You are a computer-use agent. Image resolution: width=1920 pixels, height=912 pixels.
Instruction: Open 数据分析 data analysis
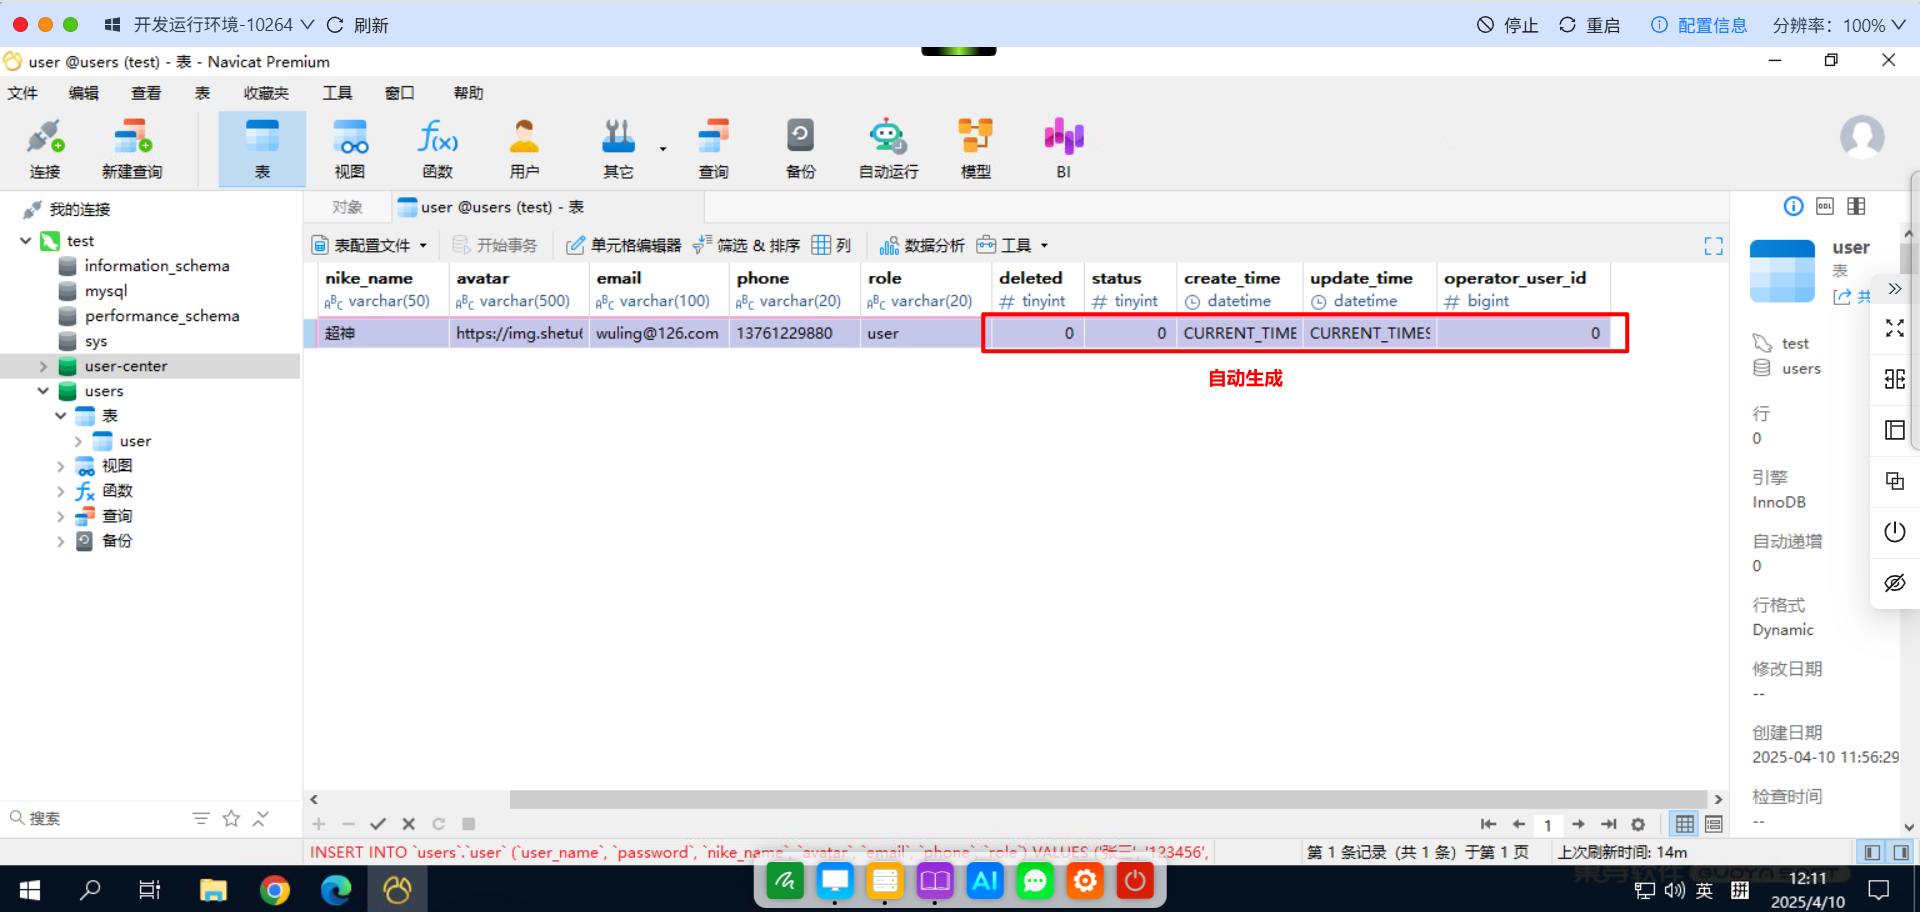[922, 245]
